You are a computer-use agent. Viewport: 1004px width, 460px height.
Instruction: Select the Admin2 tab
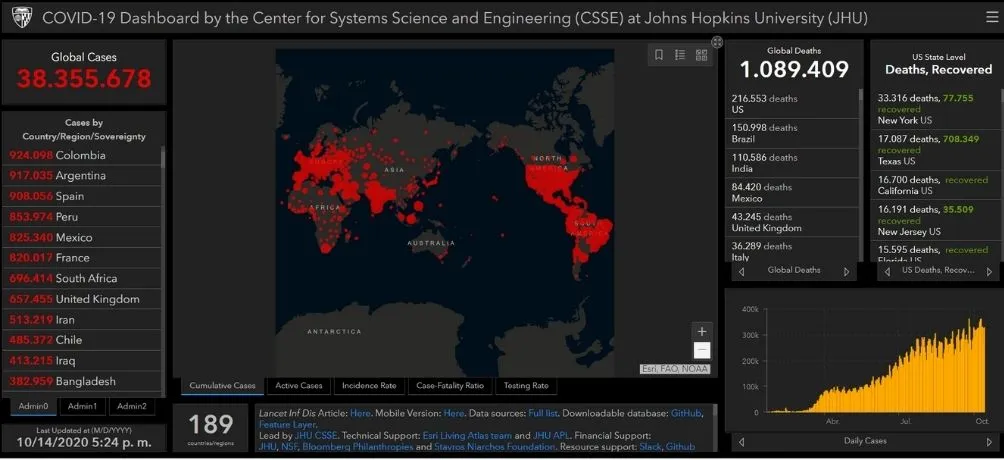pos(132,406)
